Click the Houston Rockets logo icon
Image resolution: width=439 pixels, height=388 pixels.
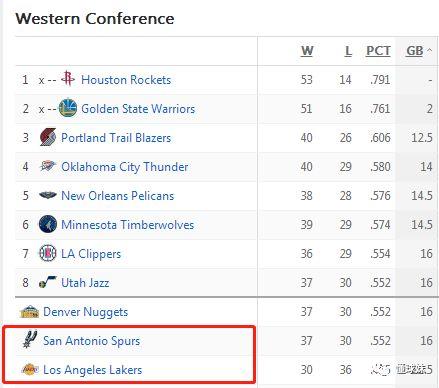68,79
